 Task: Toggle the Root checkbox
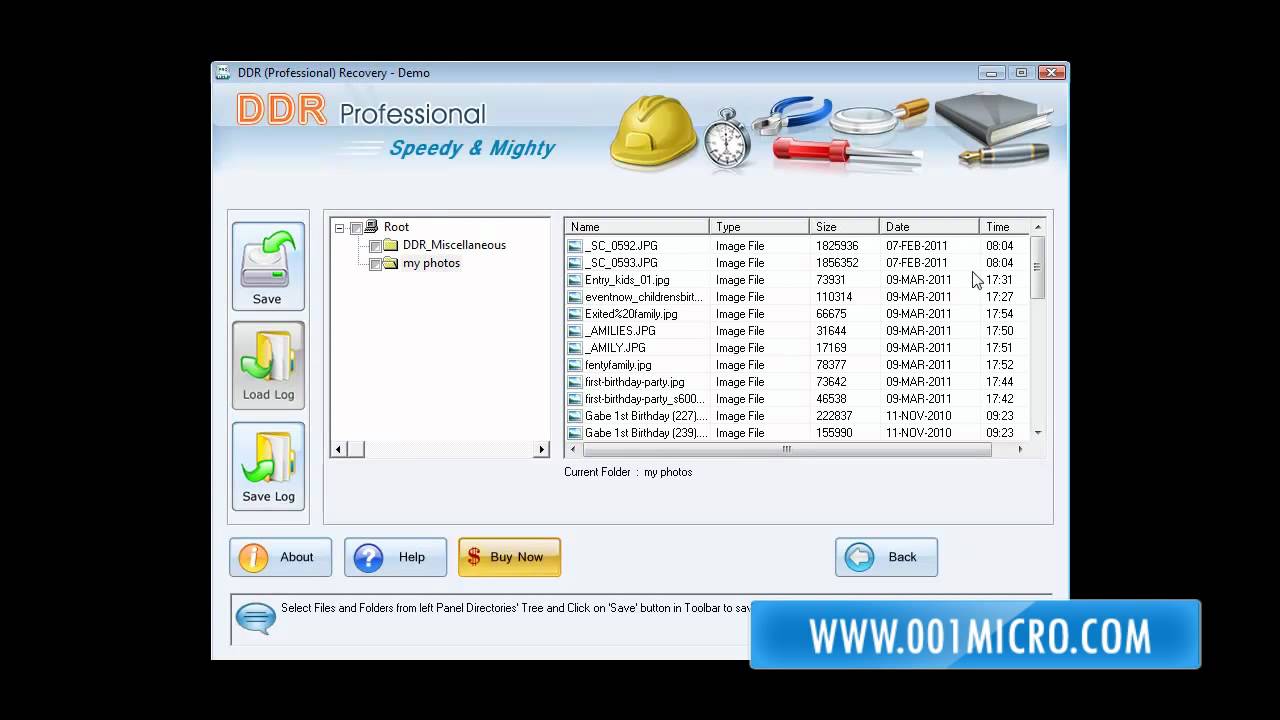[356, 228]
